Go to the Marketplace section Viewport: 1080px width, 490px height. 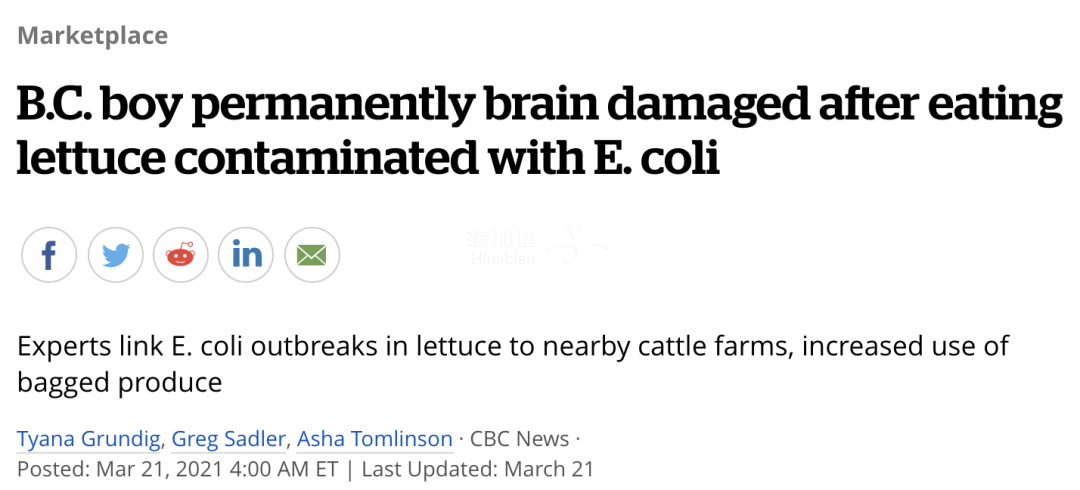(x=92, y=36)
